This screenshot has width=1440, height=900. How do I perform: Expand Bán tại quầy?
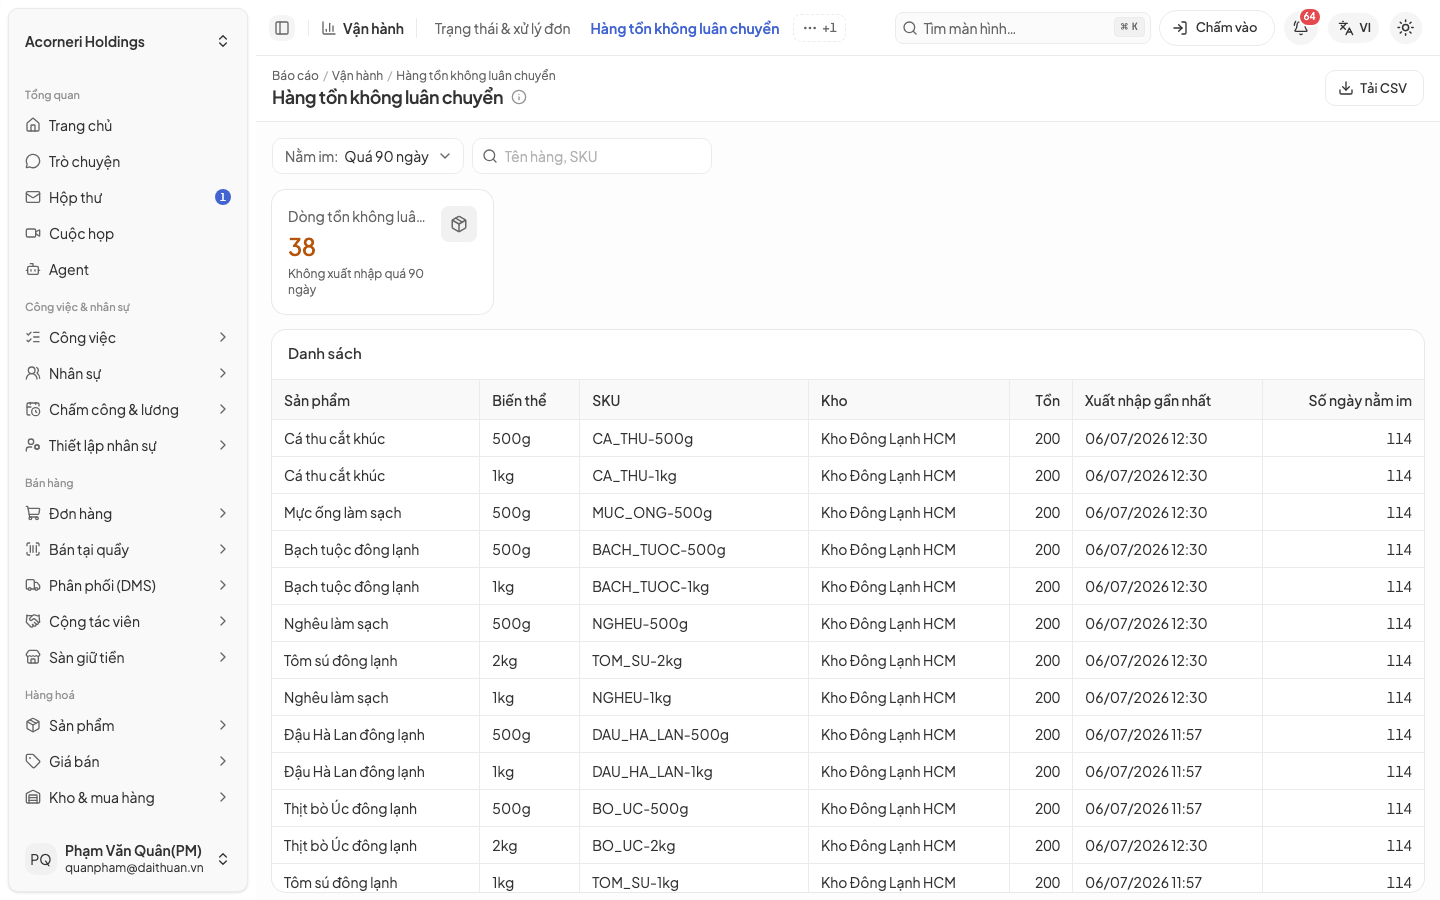pyautogui.click(x=128, y=550)
